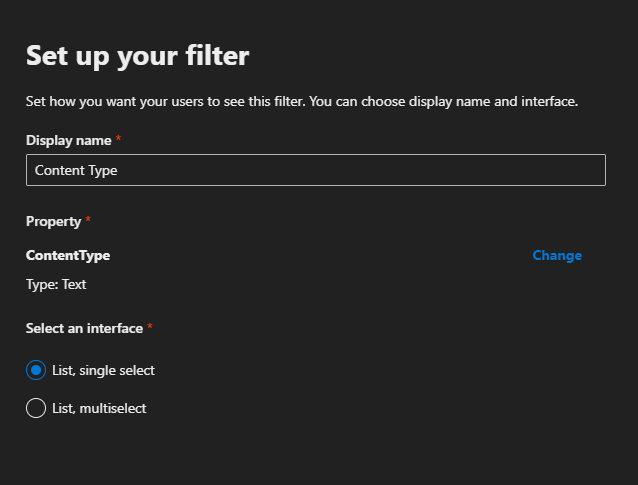Click the red asterisk next to Property
Image resolution: width=638 pixels, height=485 pixels.
click(88, 219)
